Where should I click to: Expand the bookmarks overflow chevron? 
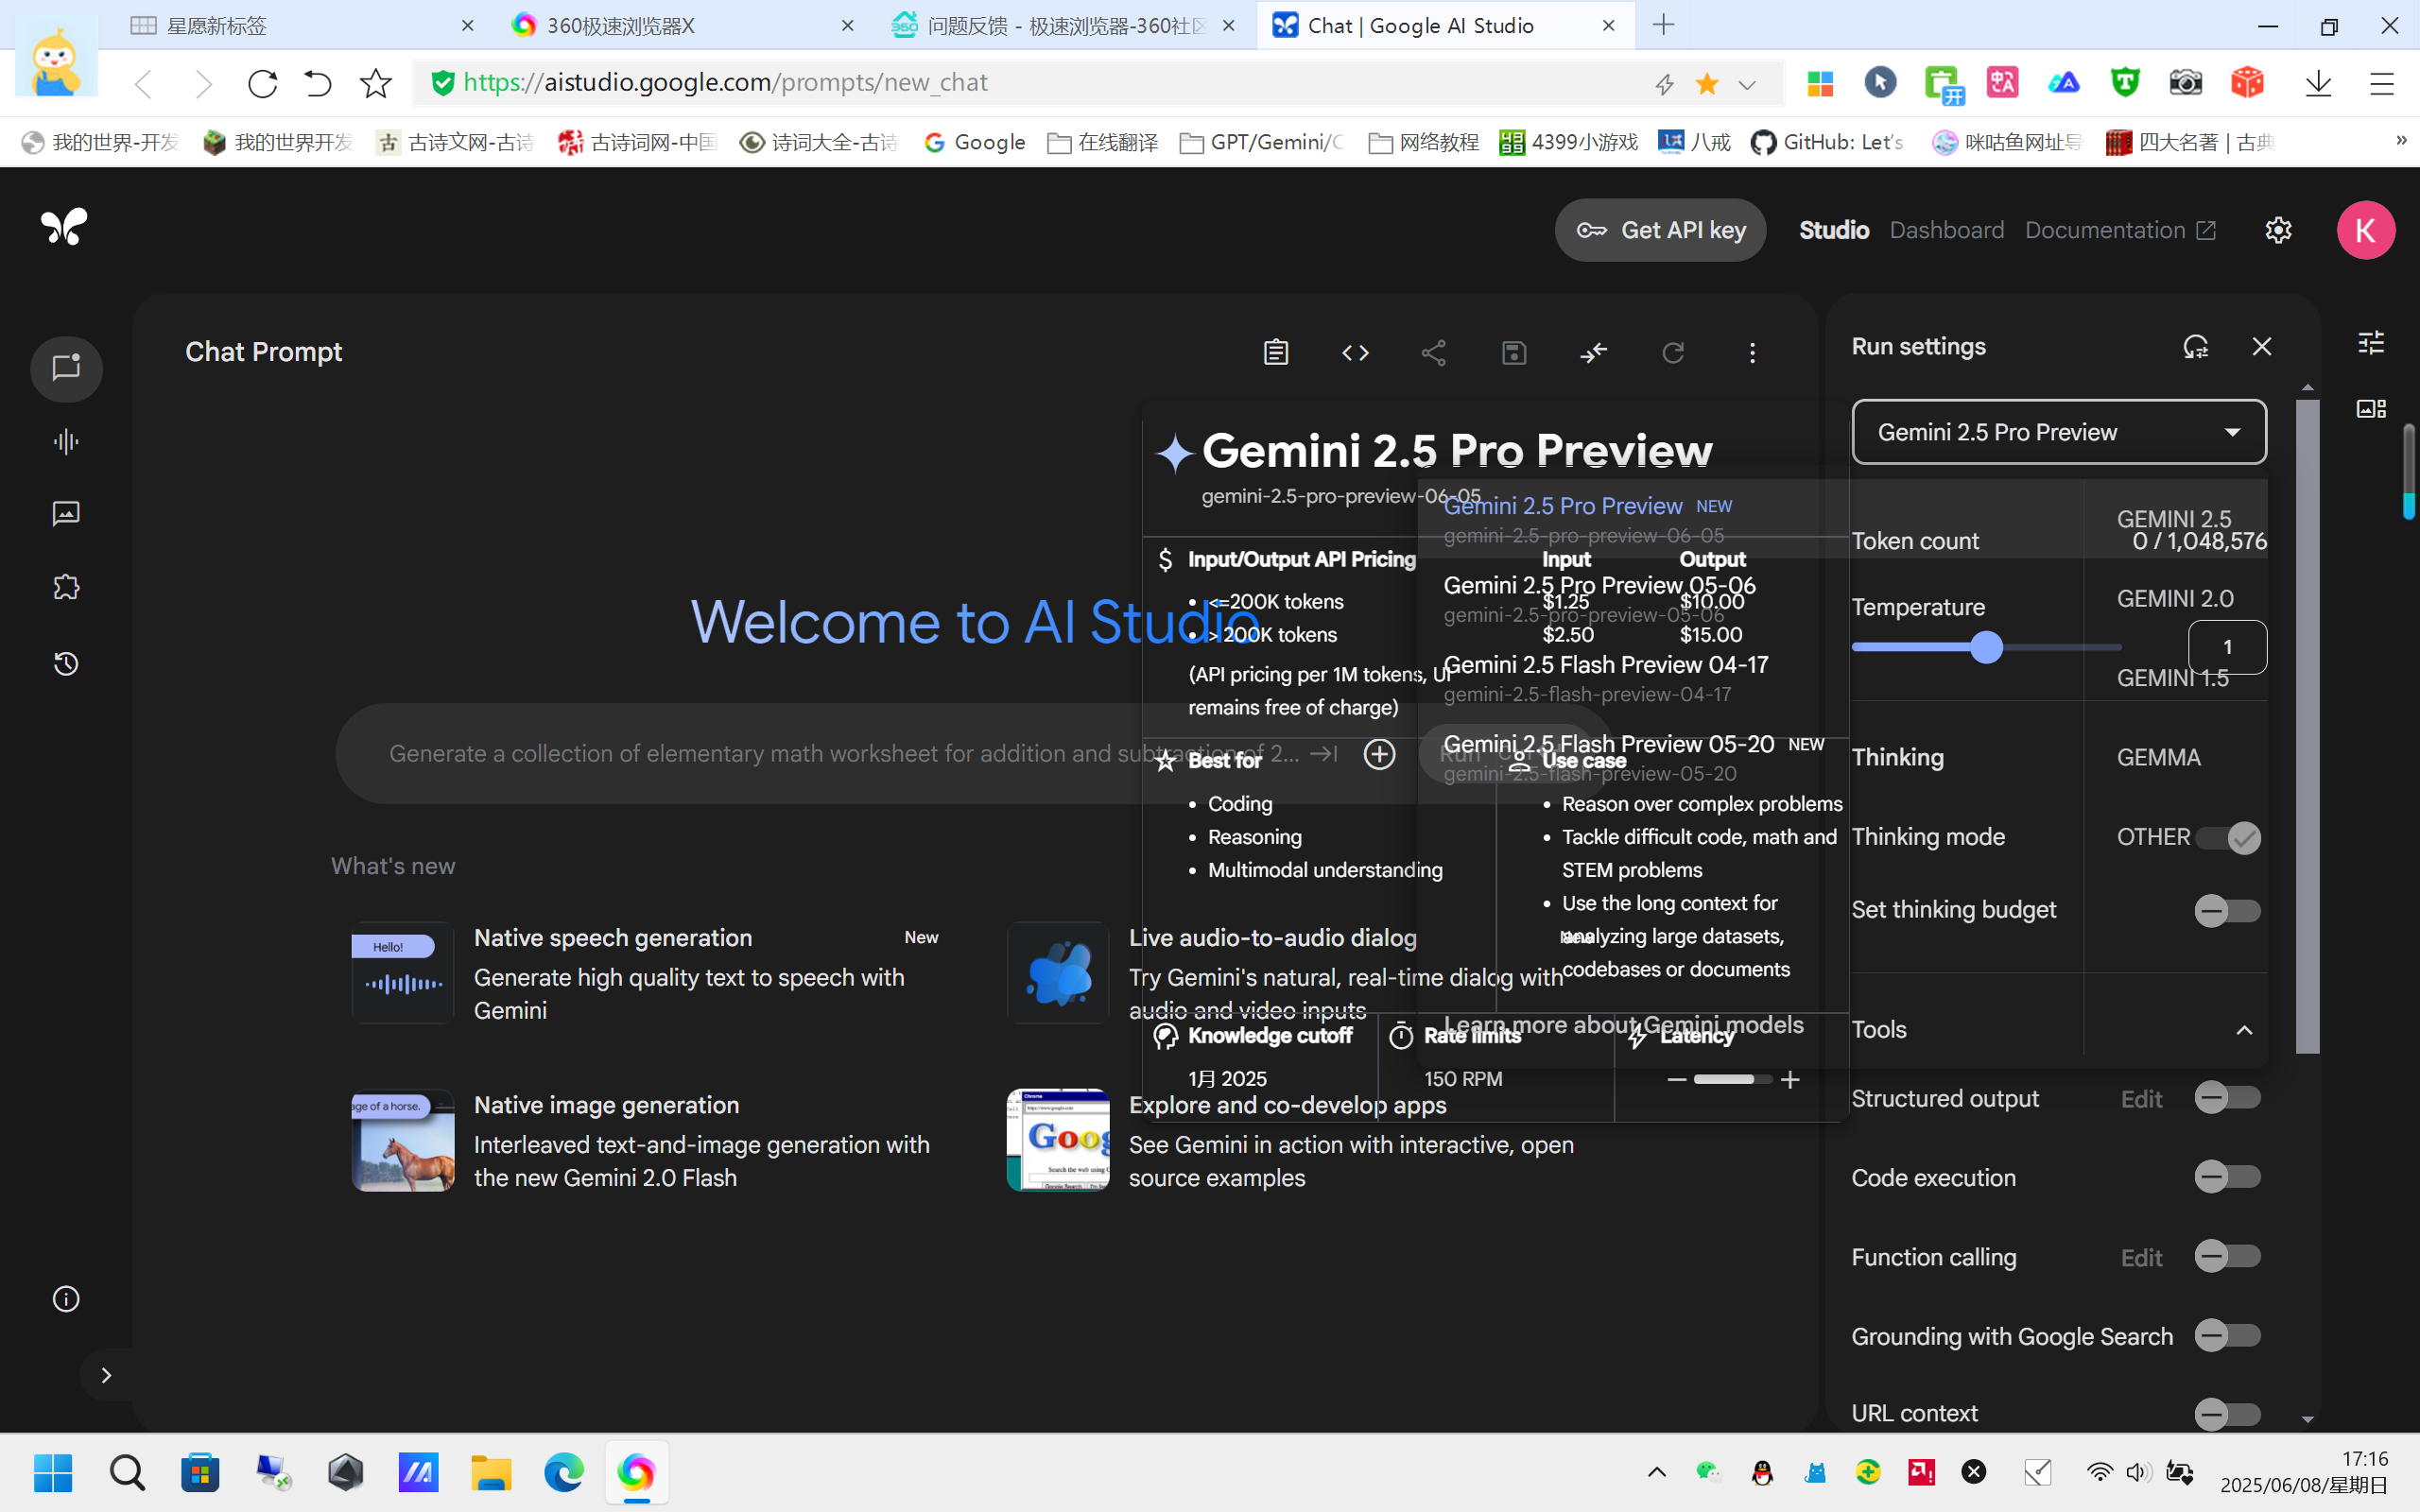click(x=2400, y=140)
